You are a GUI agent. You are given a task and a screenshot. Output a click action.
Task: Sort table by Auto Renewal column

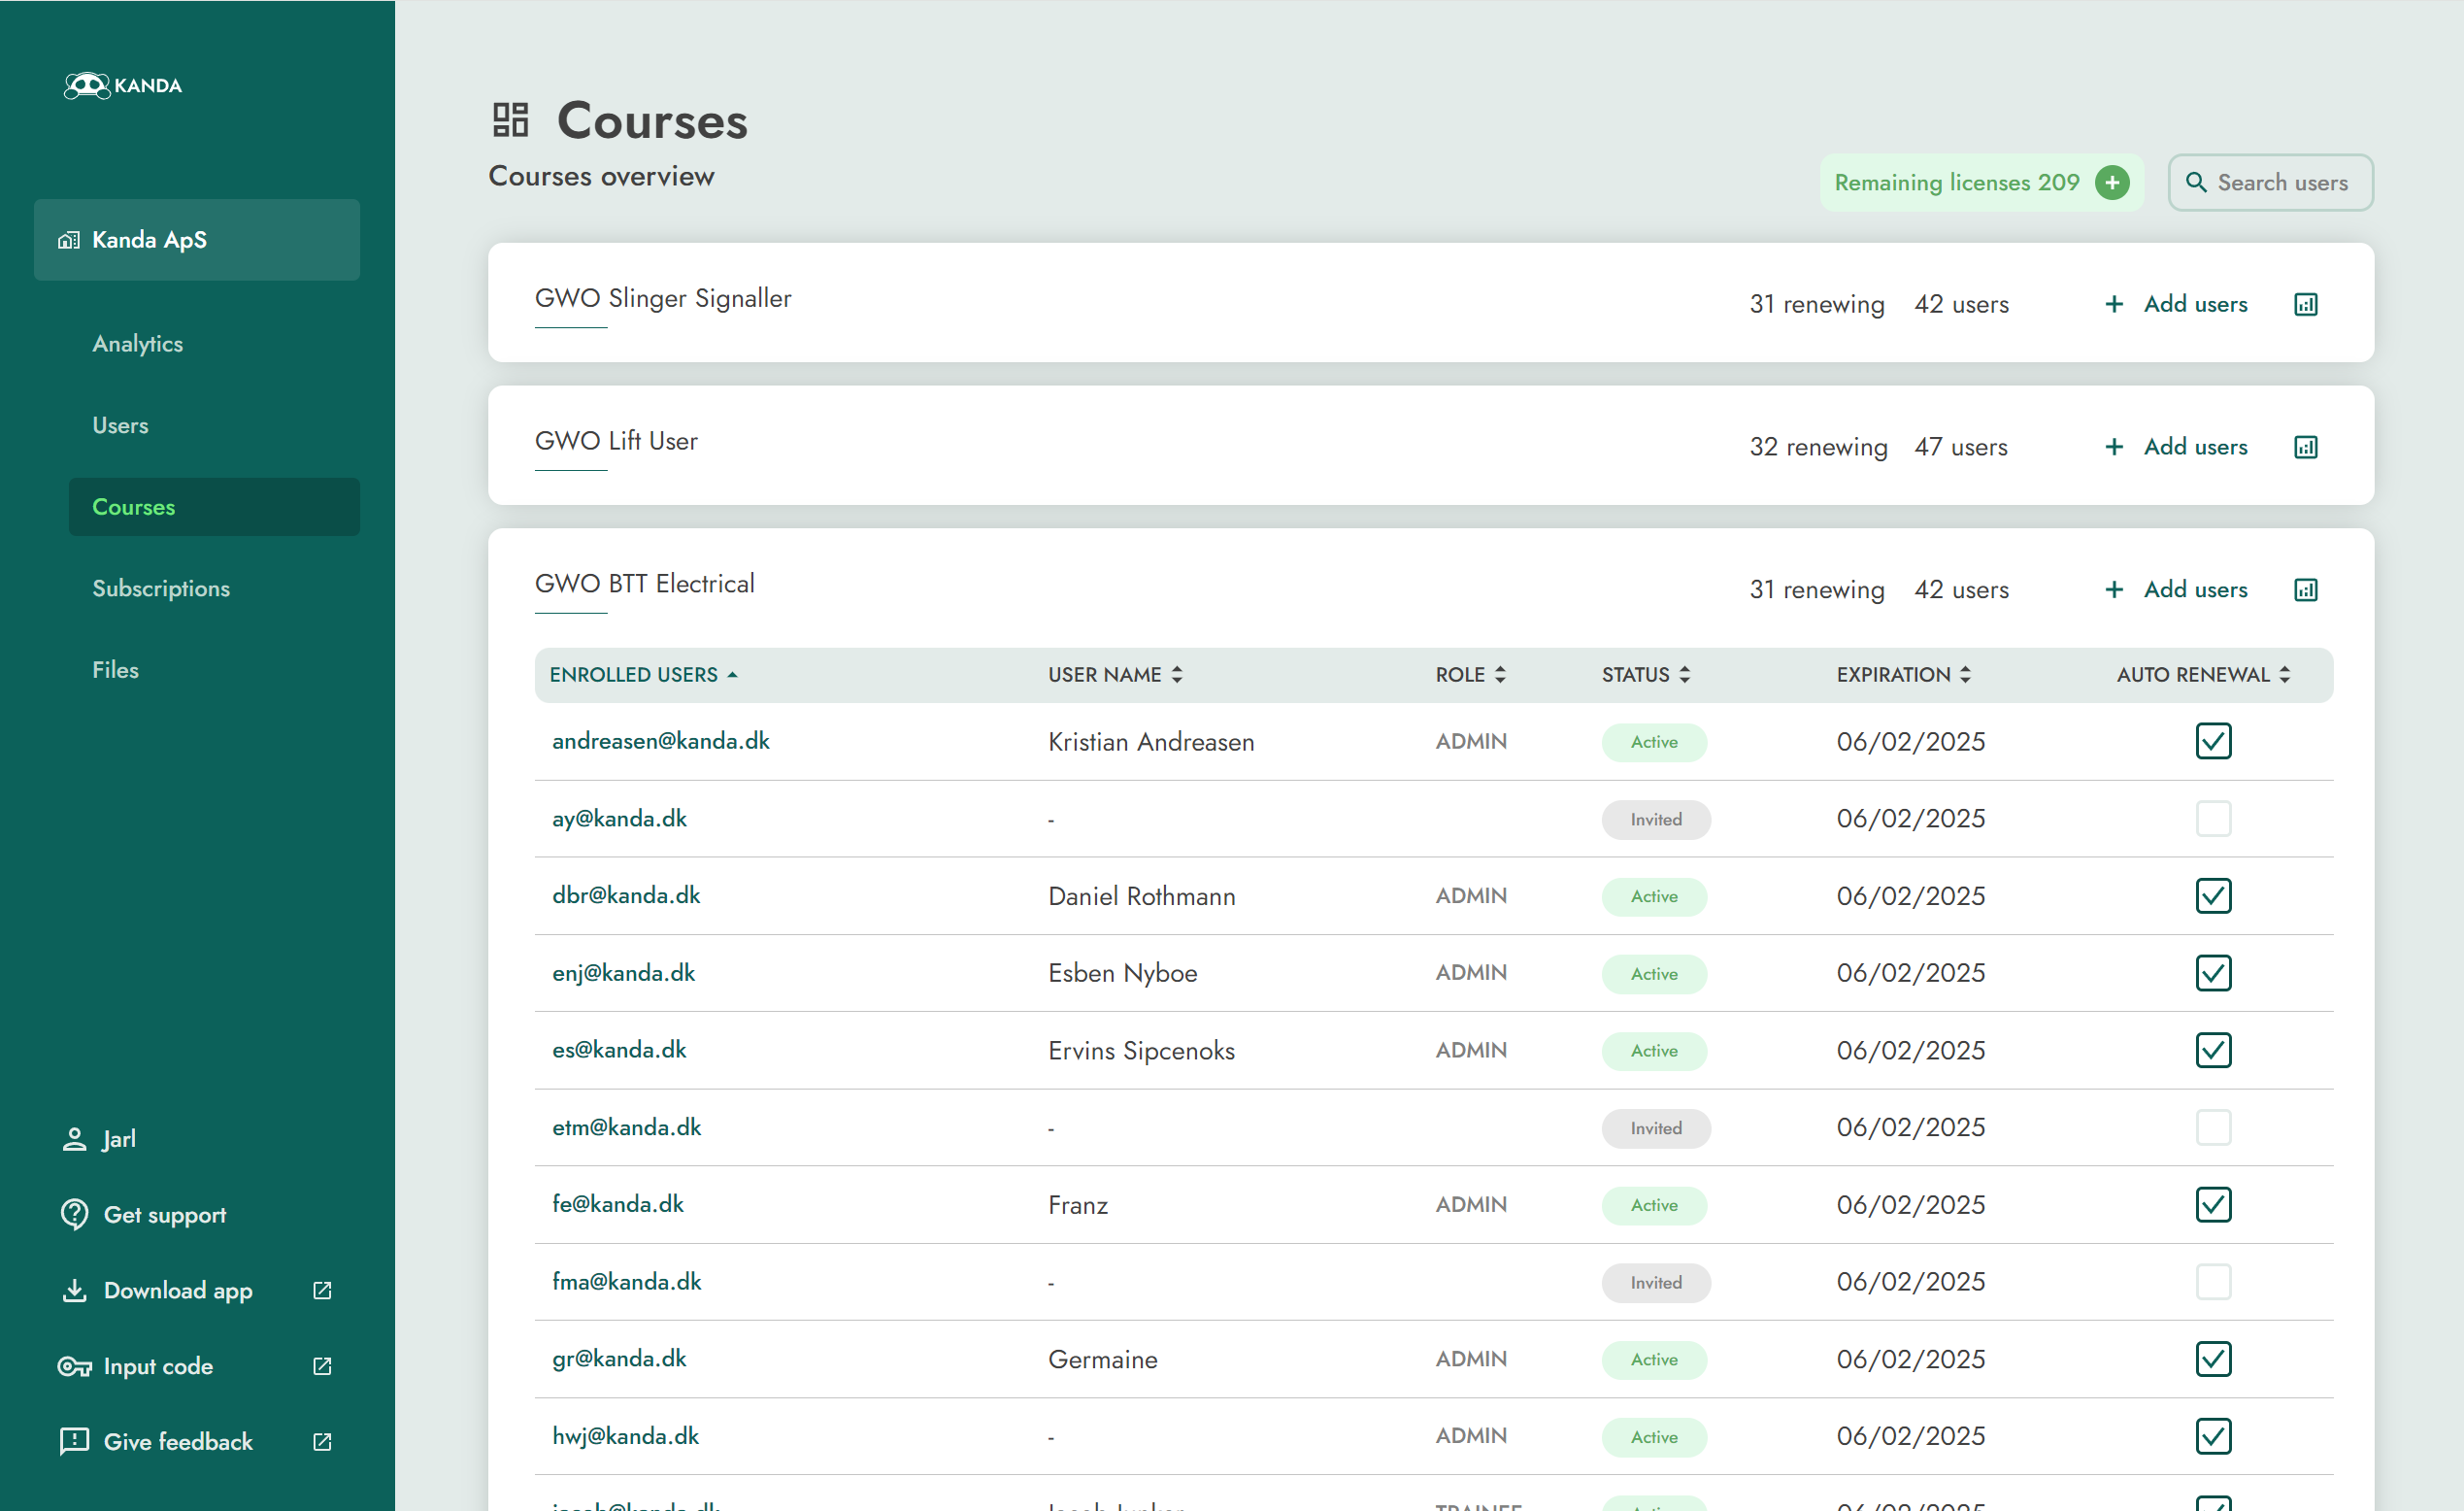tap(2202, 675)
